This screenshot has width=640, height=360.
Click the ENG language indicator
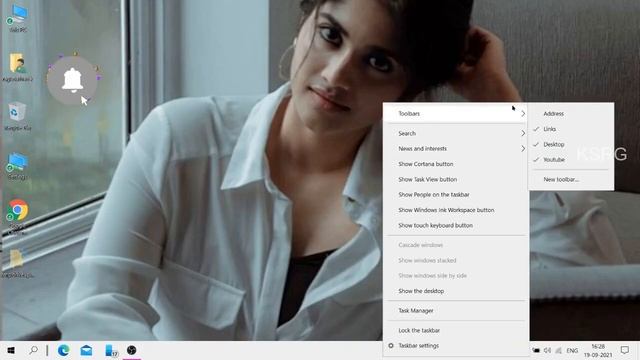572,350
